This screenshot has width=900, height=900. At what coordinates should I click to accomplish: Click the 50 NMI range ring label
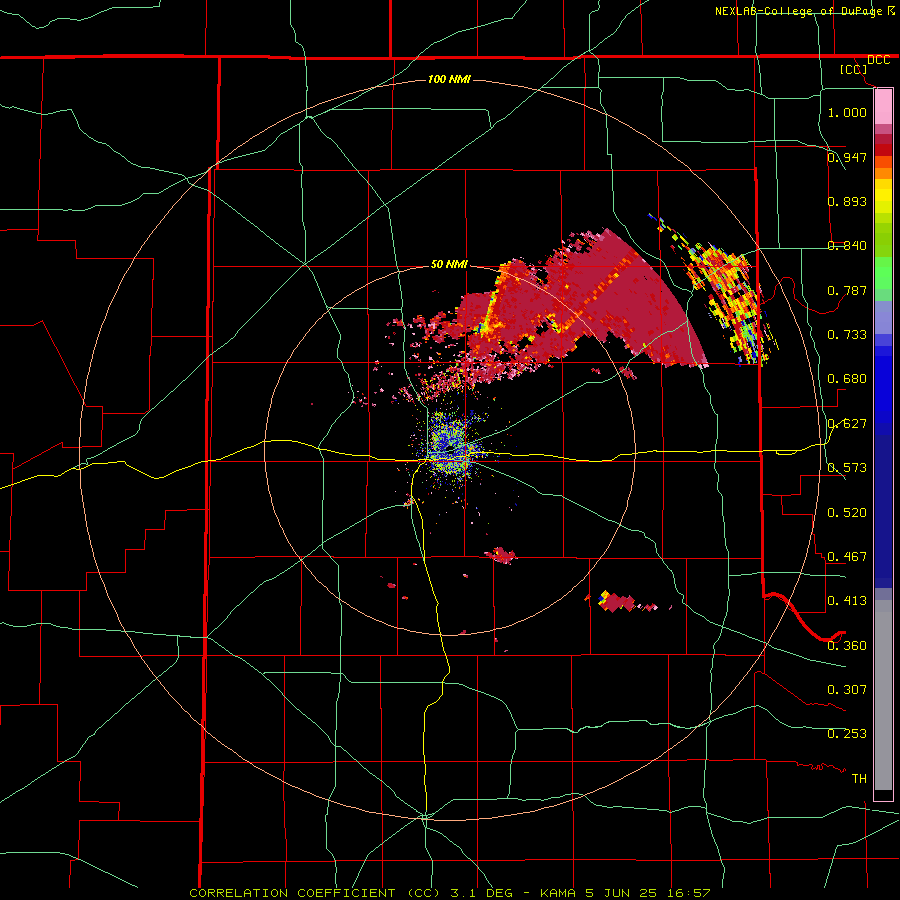pos(449,264)
